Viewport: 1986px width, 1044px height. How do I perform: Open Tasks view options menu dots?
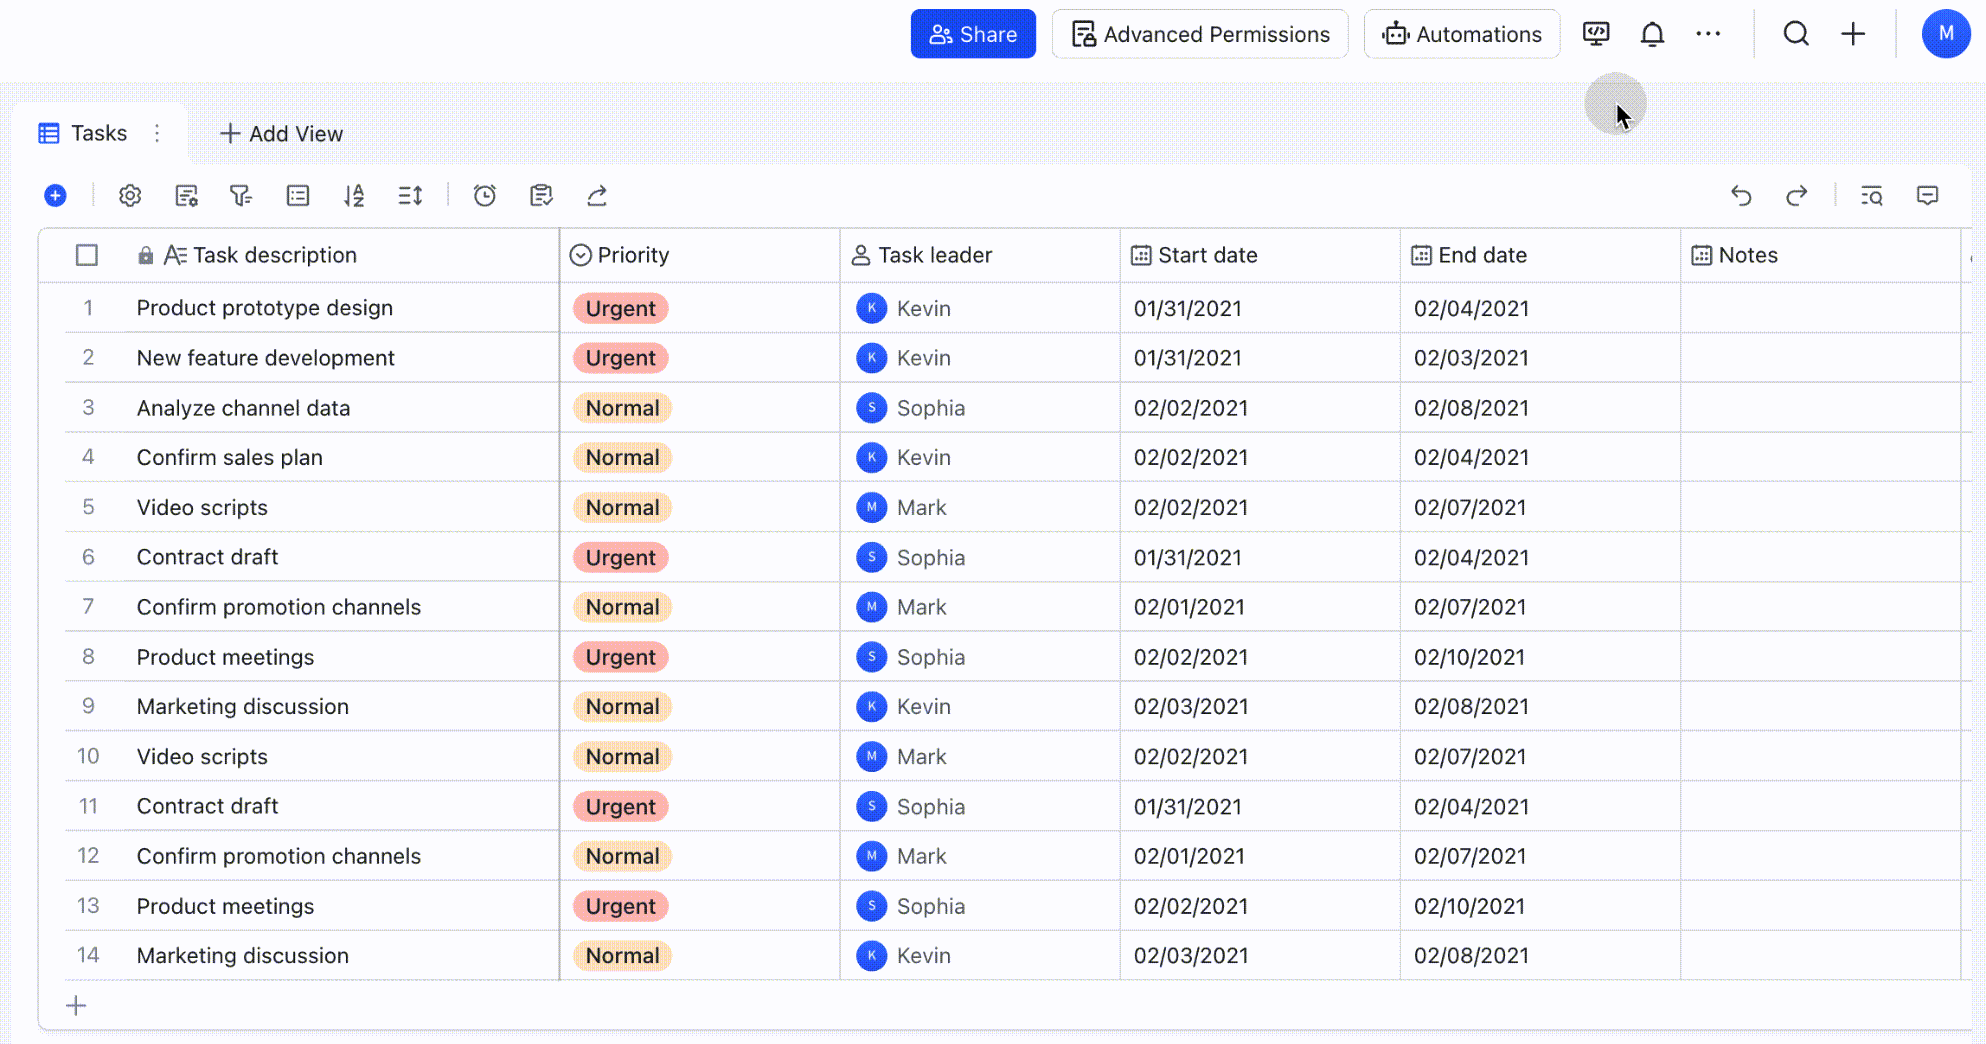click(x=157, y=133)
